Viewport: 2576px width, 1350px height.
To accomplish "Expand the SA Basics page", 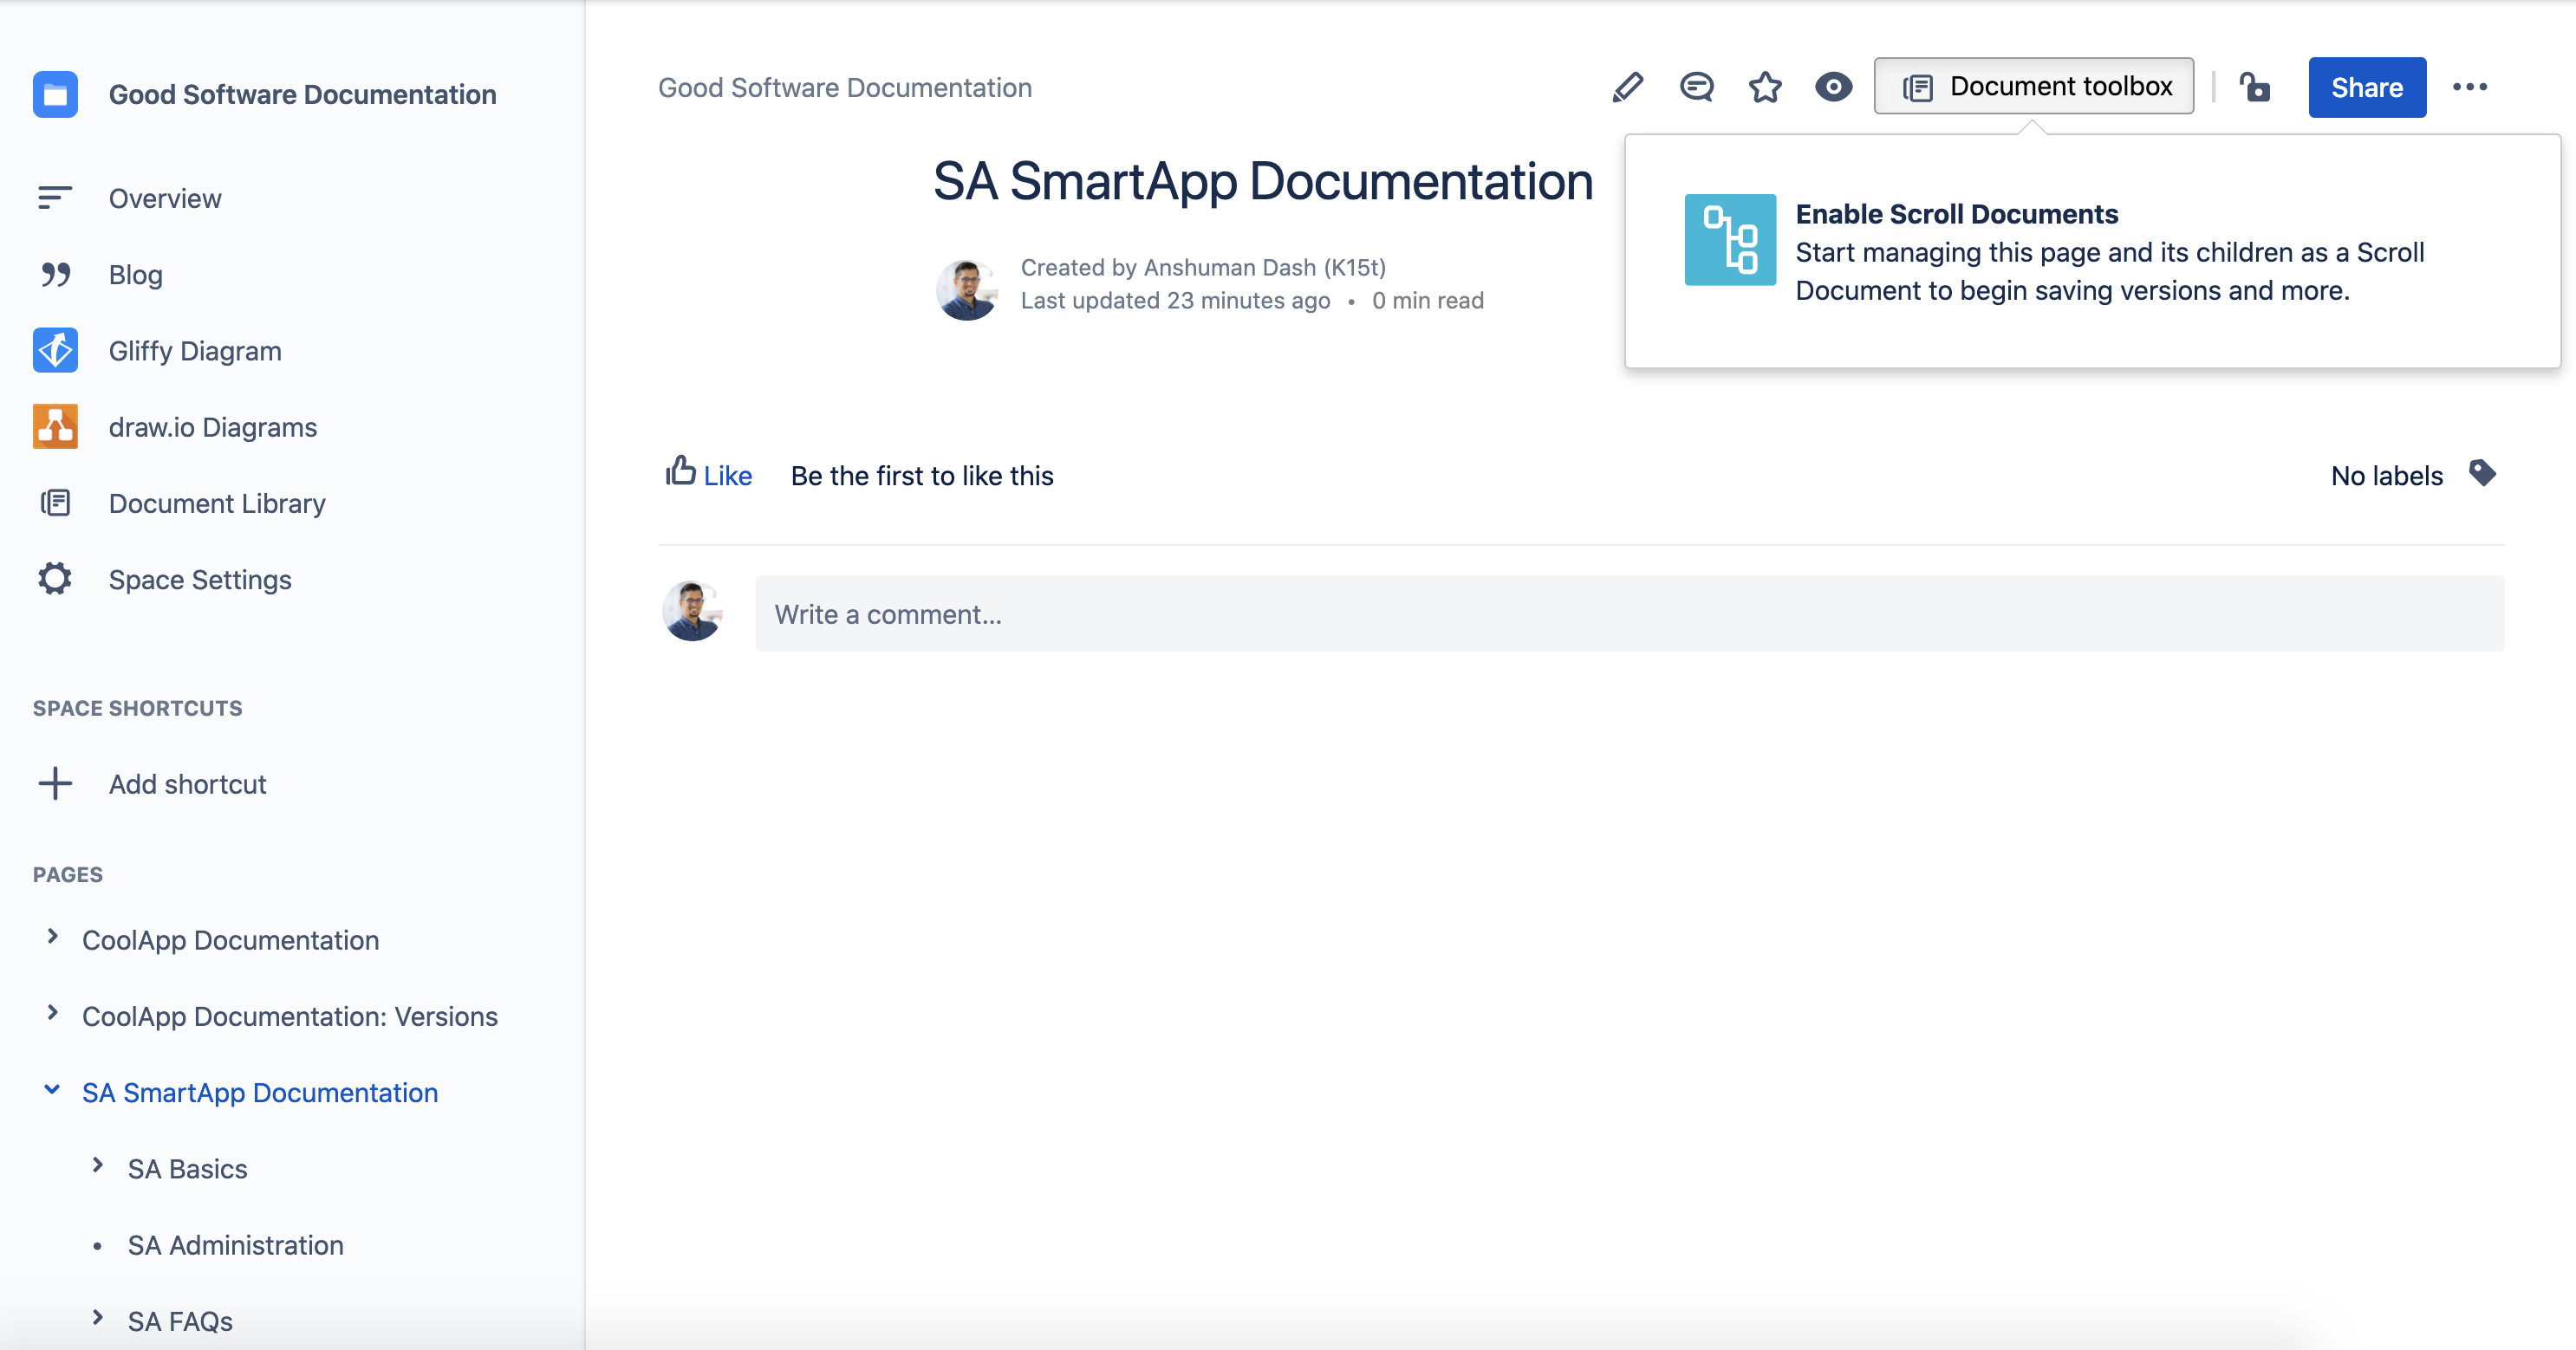I will [x=97, y=1166].
